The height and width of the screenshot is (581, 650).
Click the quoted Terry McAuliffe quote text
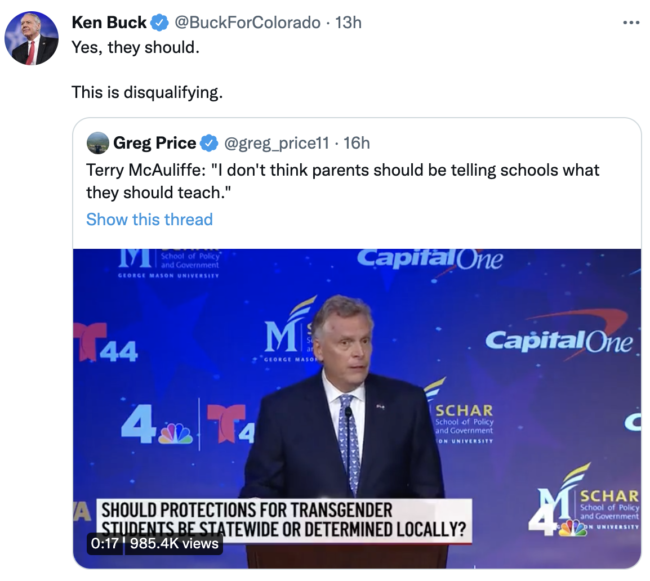pyautogui.click(x=342, y=181)
